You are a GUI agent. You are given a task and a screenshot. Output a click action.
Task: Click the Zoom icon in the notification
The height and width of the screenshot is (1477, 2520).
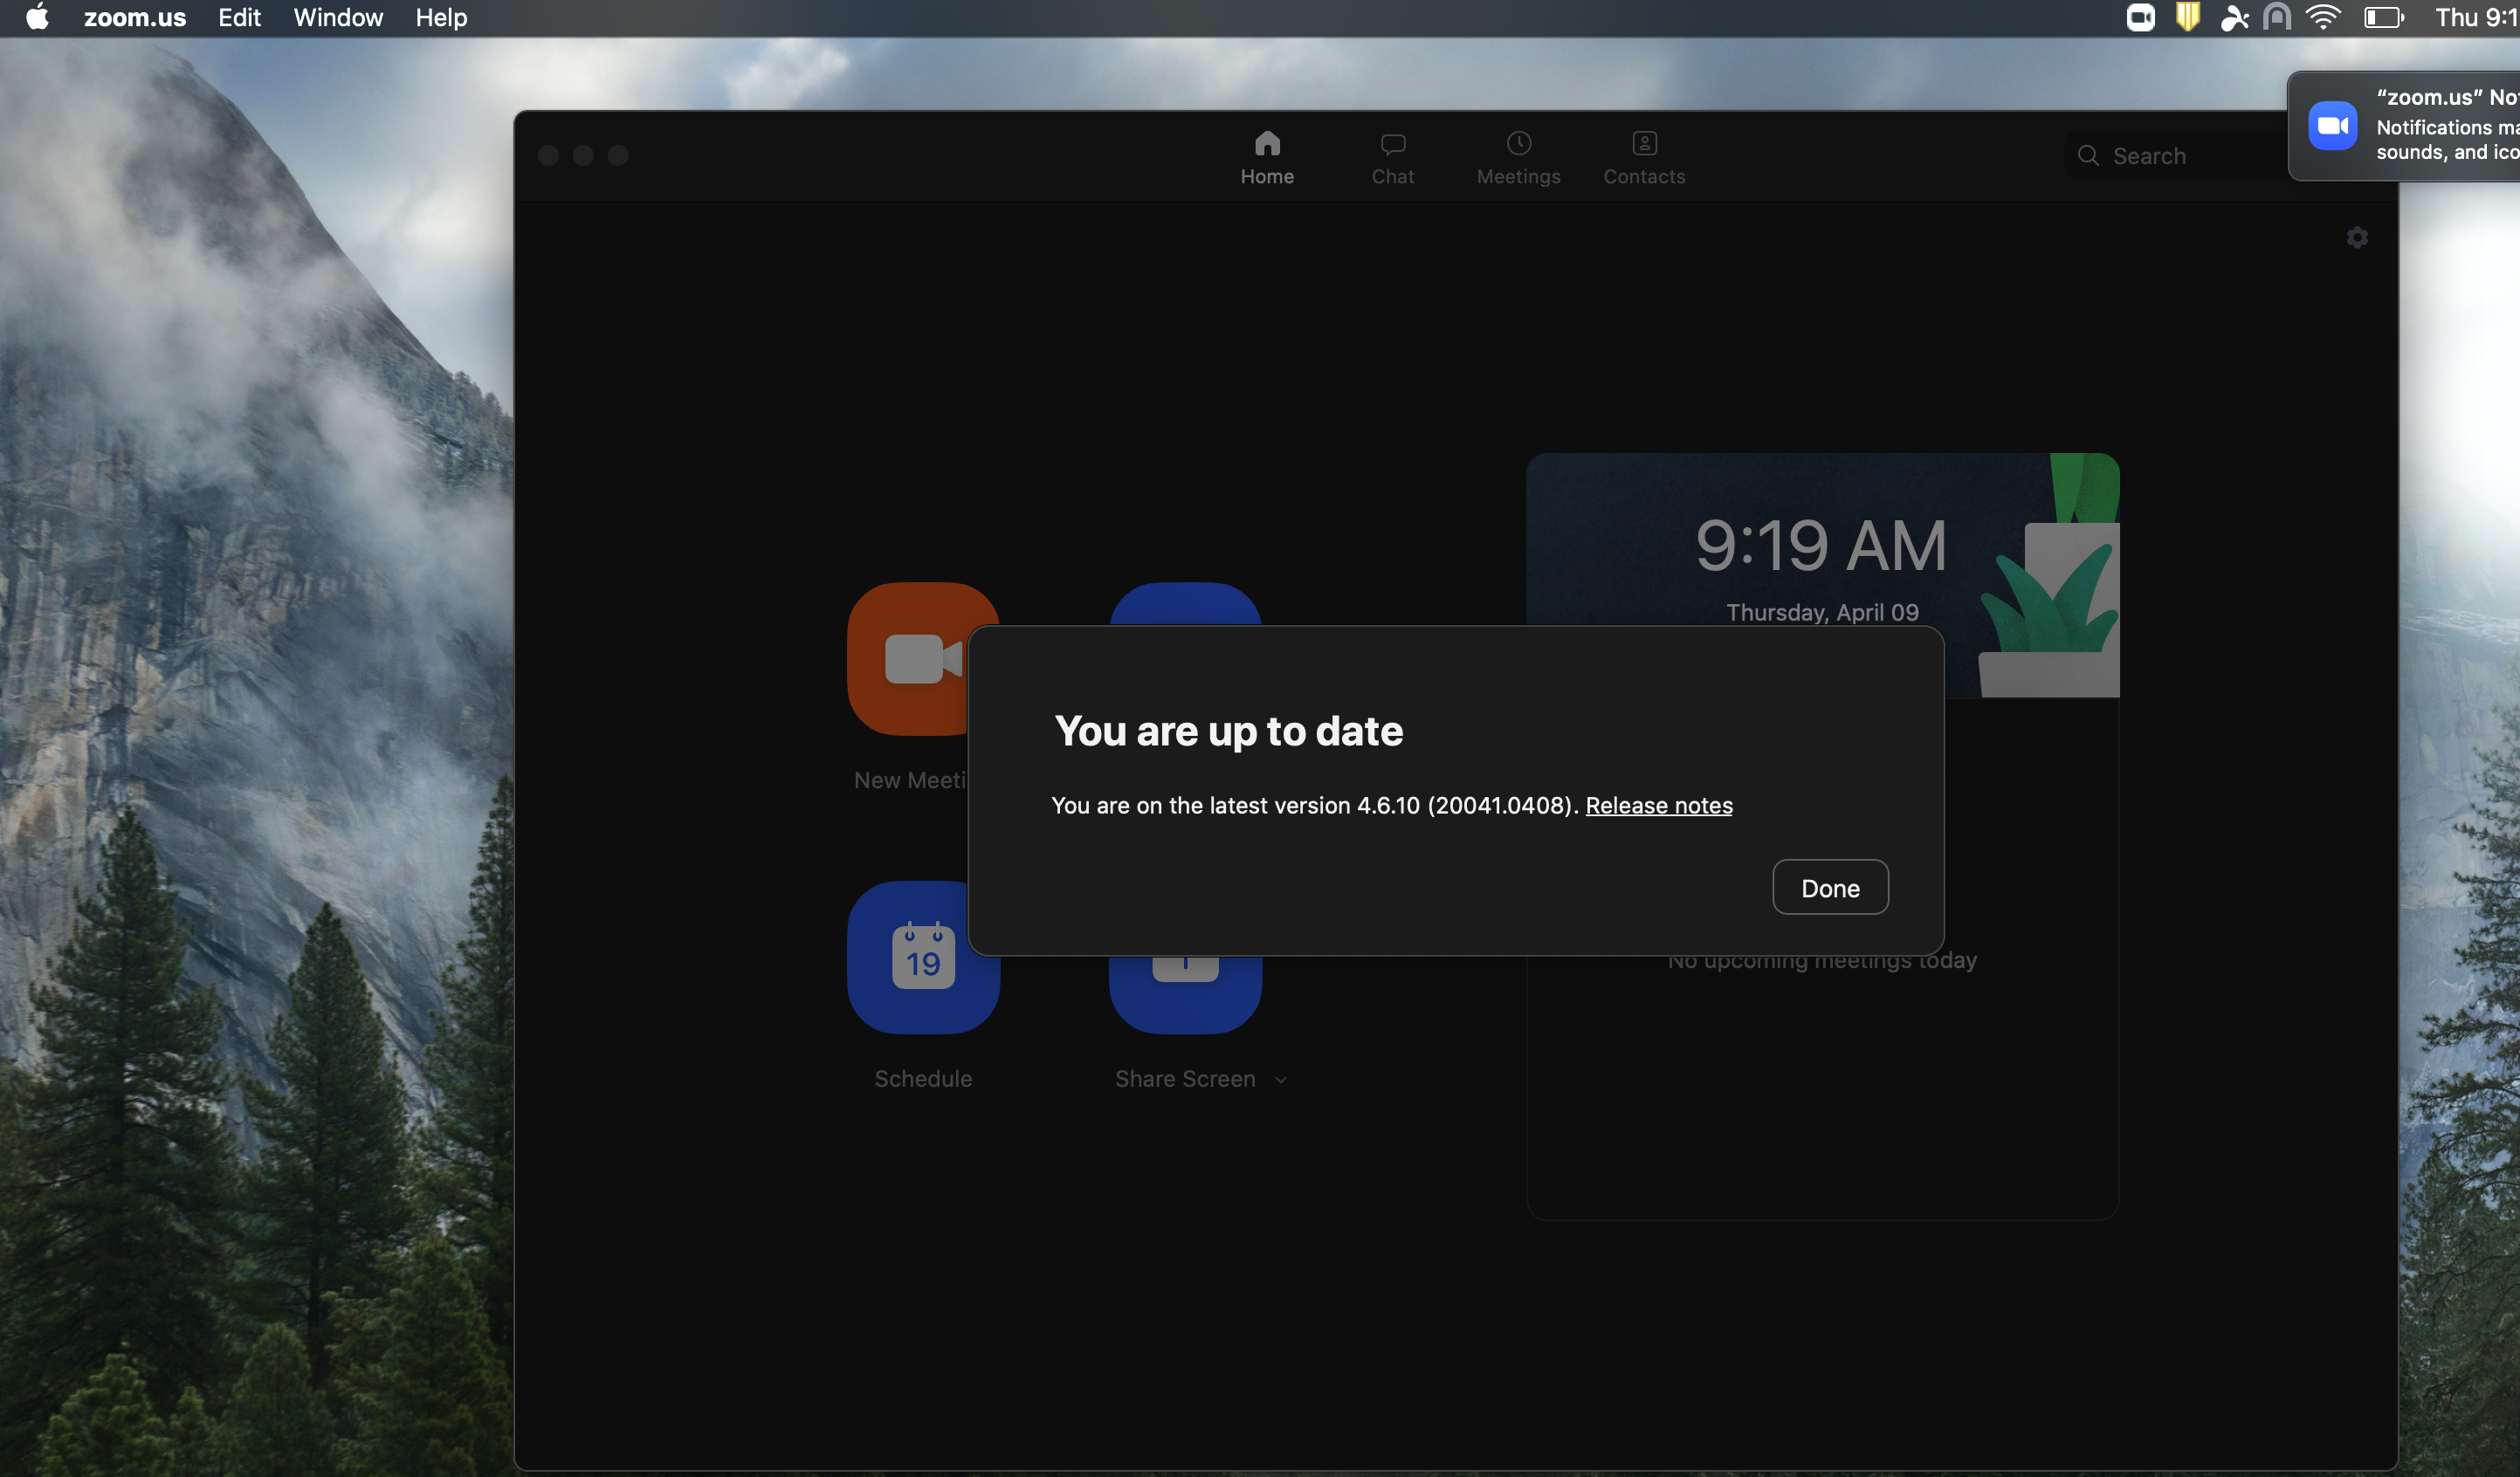click(2332, 126)
